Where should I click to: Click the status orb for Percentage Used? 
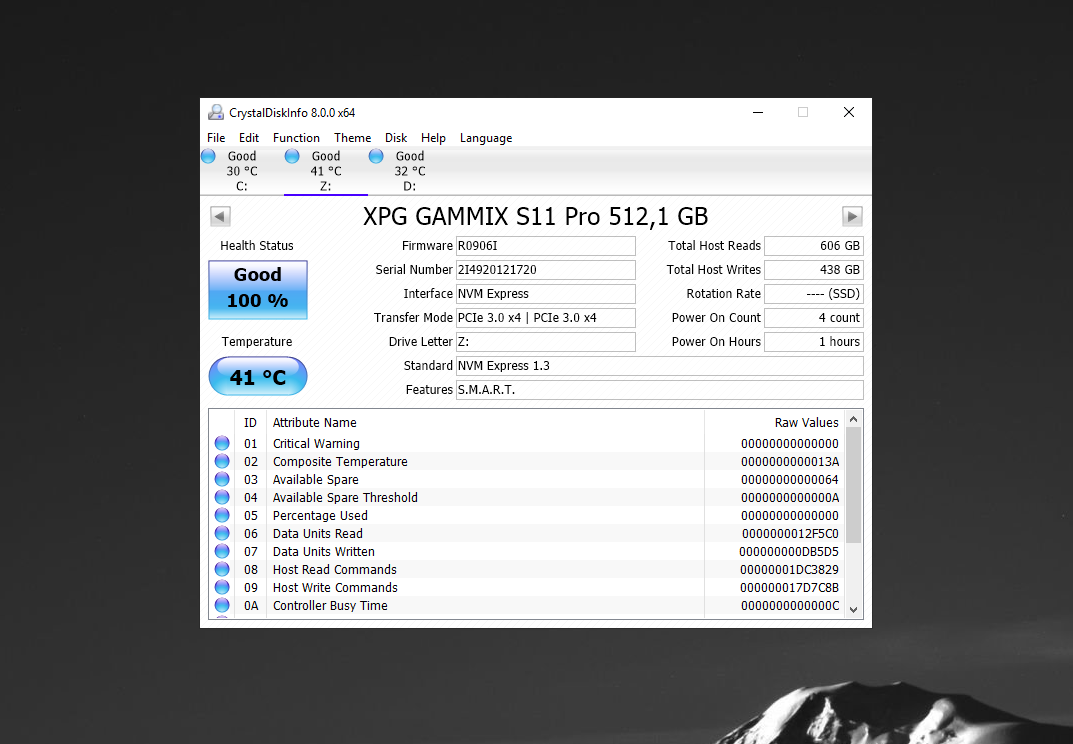point(222,515)
